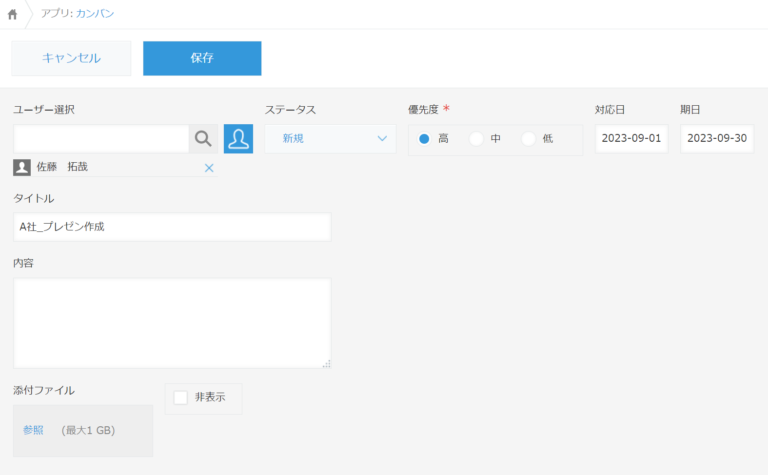Select 高 priority radio button
The width and height of the screenshot is (768, 475).
(425, 139)
